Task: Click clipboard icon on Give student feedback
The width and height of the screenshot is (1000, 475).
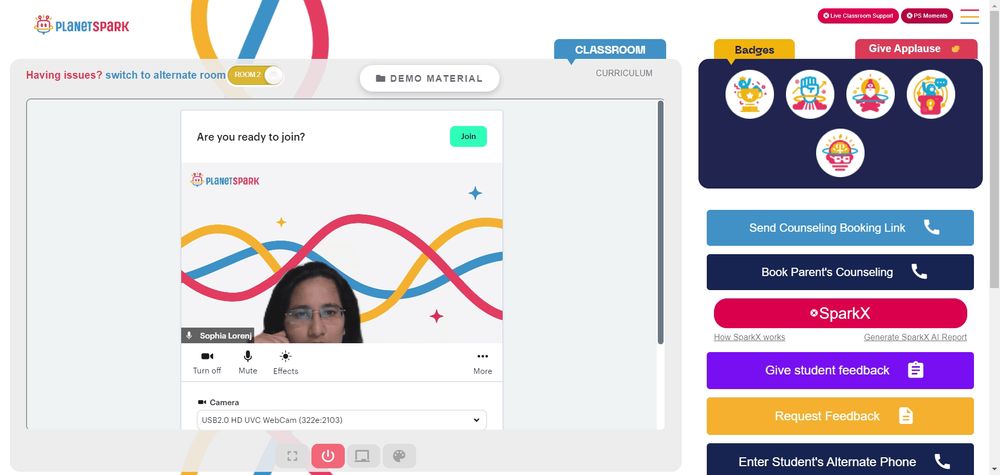Action: [915, 370]
